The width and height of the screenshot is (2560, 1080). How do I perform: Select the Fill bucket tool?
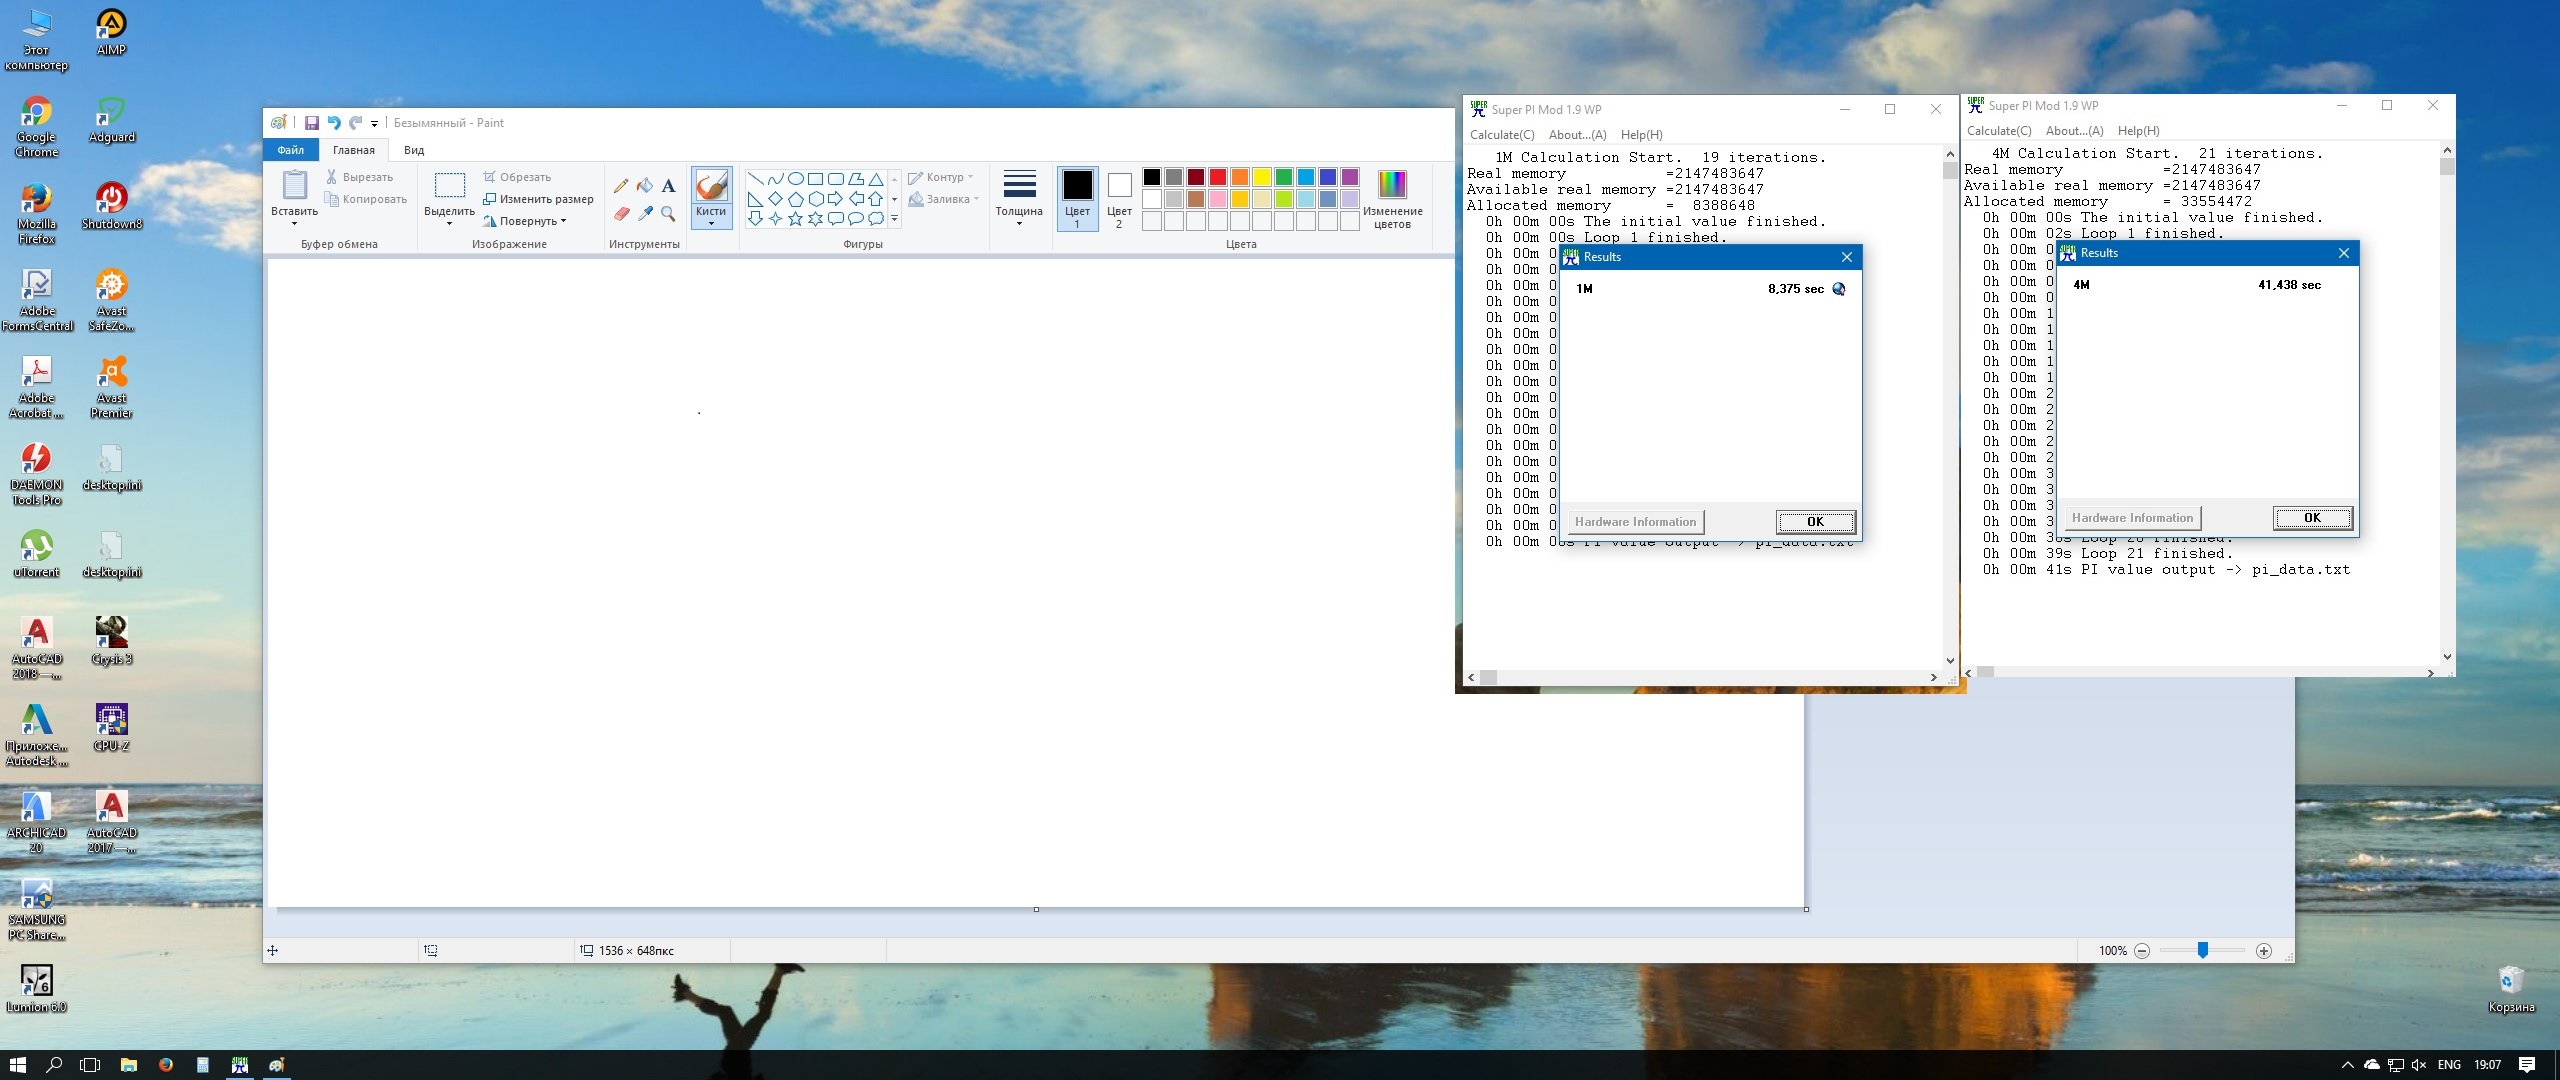pos(645,185)
